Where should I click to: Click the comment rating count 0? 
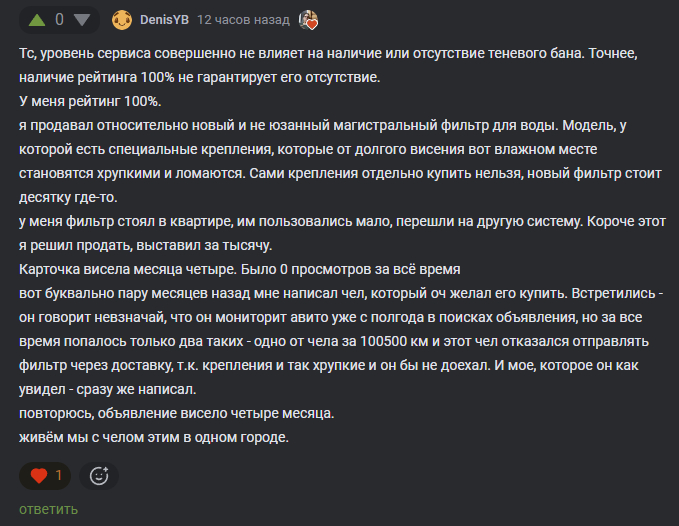[x=59, y=19]
